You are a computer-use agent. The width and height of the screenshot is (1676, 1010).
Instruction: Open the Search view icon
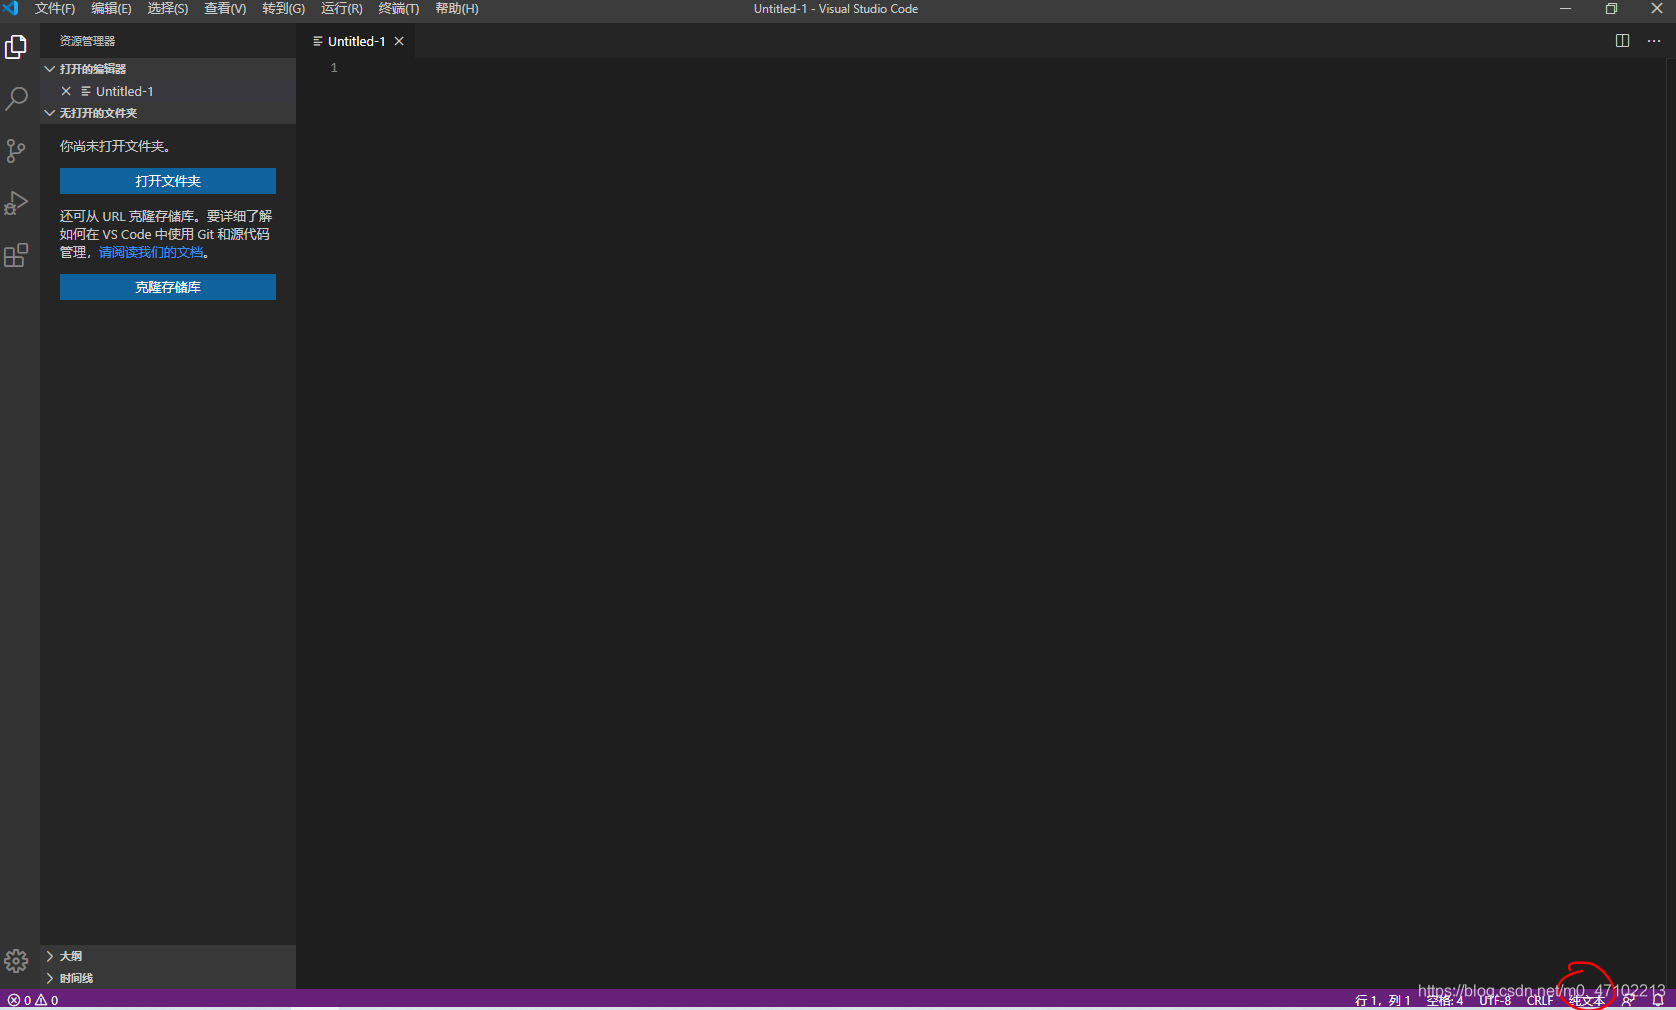click(16, 98)
